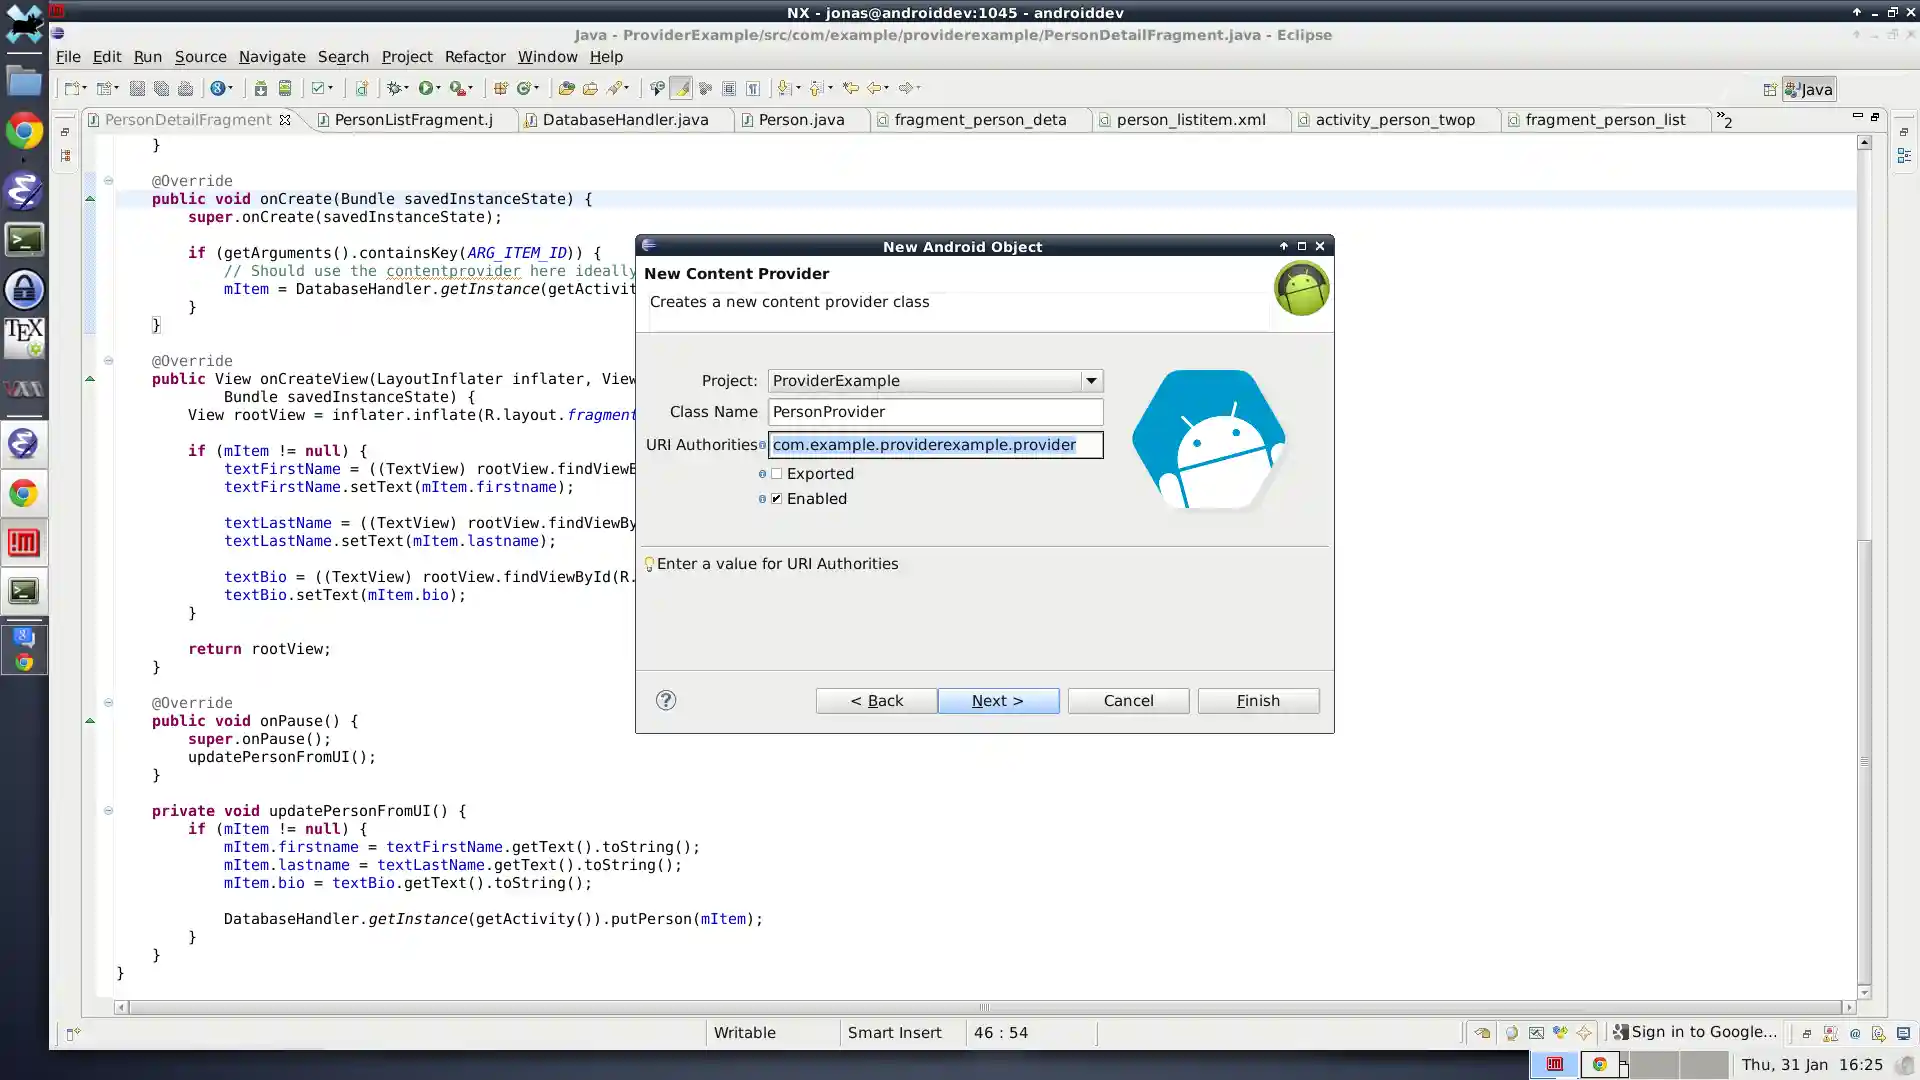The height and width of the screenshot is (1080, 1920).
Task: Click the editor's vertical scrollbar thumb
Action: tap(1864, 760)
